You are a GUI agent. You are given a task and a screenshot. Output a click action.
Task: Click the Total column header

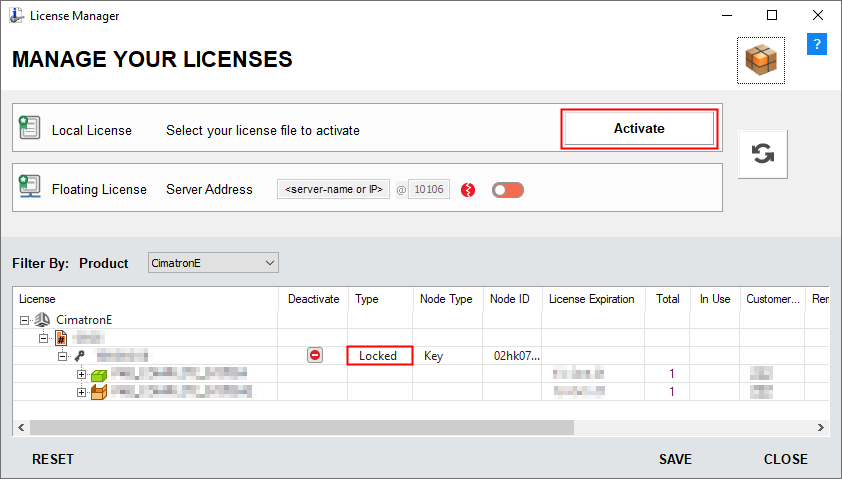[667, 299]
